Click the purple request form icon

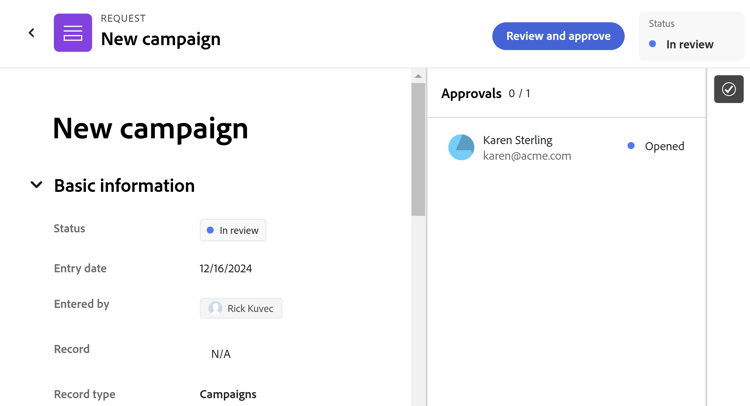pos(73,33)
